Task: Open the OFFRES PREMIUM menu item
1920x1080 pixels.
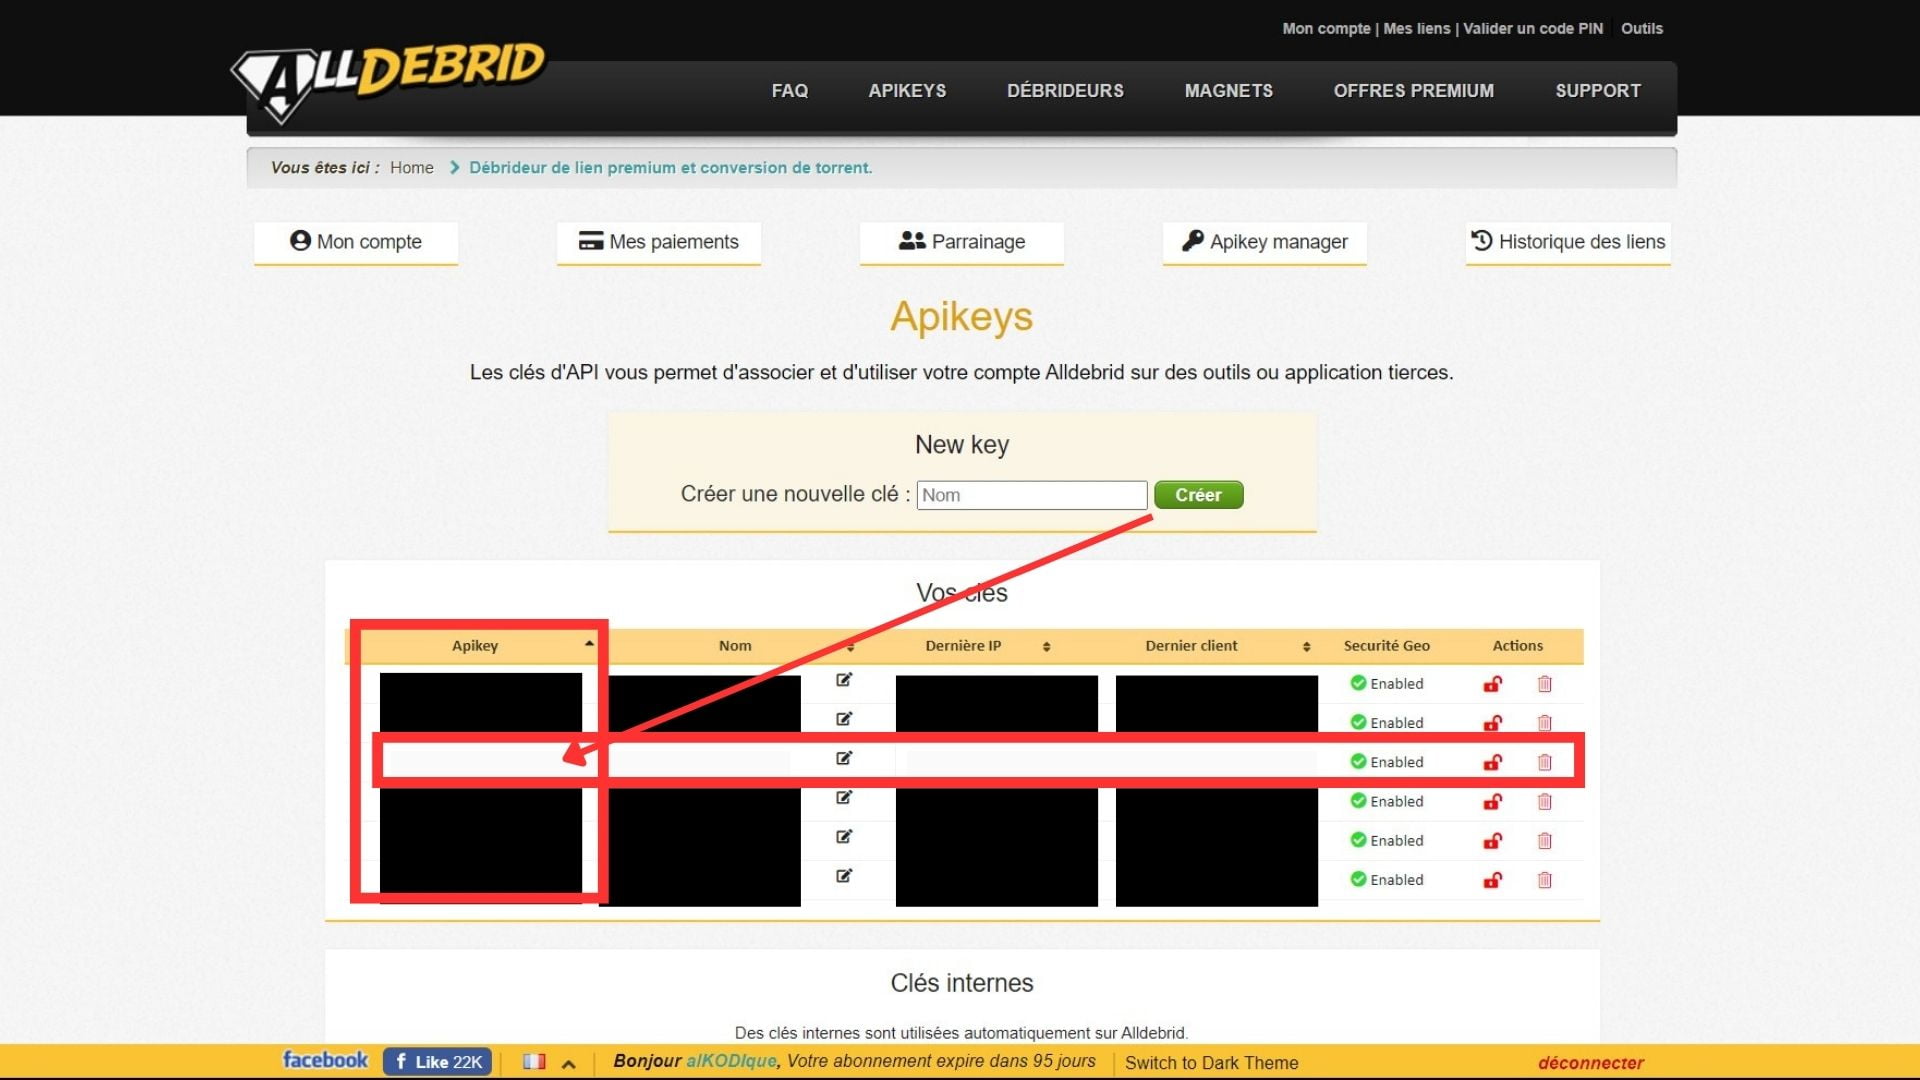Action: click(x=1414, y=90)
